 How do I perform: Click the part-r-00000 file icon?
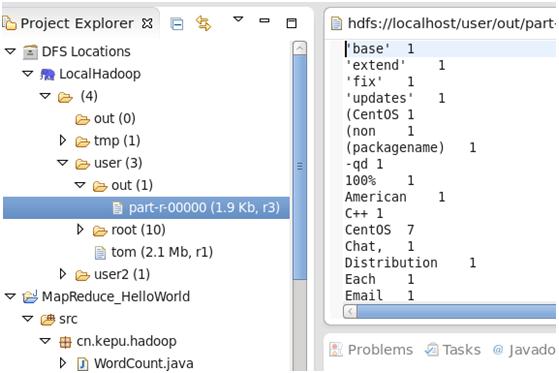(117, 208)
